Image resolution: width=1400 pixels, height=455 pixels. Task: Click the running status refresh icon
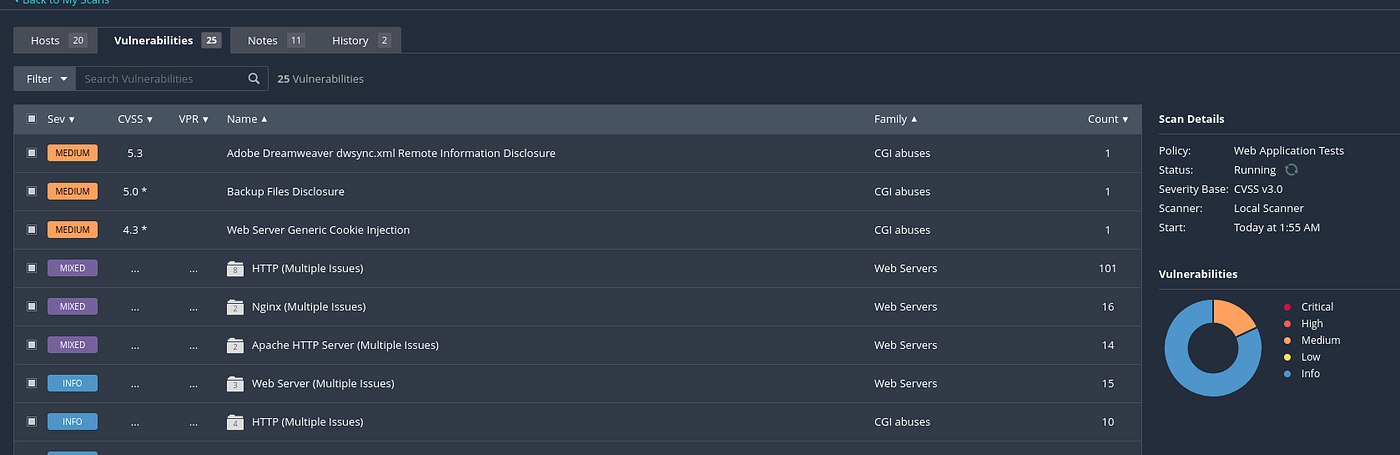(1291, 170)
